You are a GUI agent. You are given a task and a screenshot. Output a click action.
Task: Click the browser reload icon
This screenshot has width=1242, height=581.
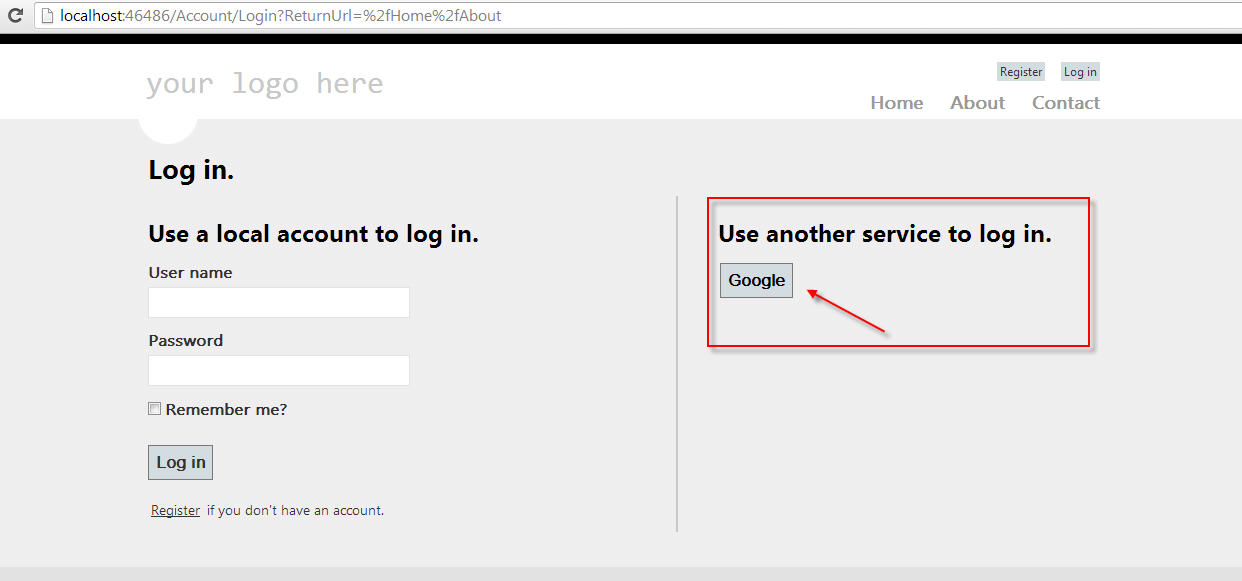click(15, 16)
